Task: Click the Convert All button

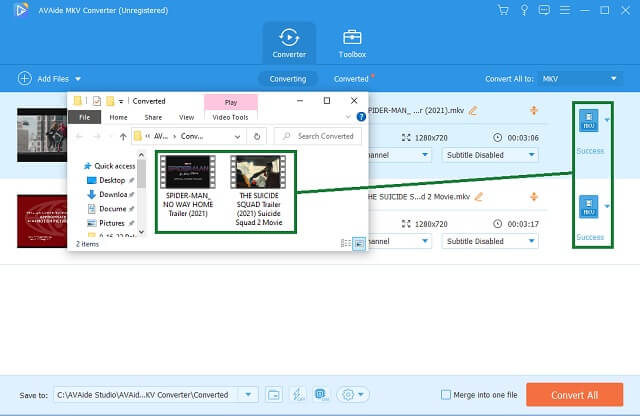Action: [x=574, y=395]
